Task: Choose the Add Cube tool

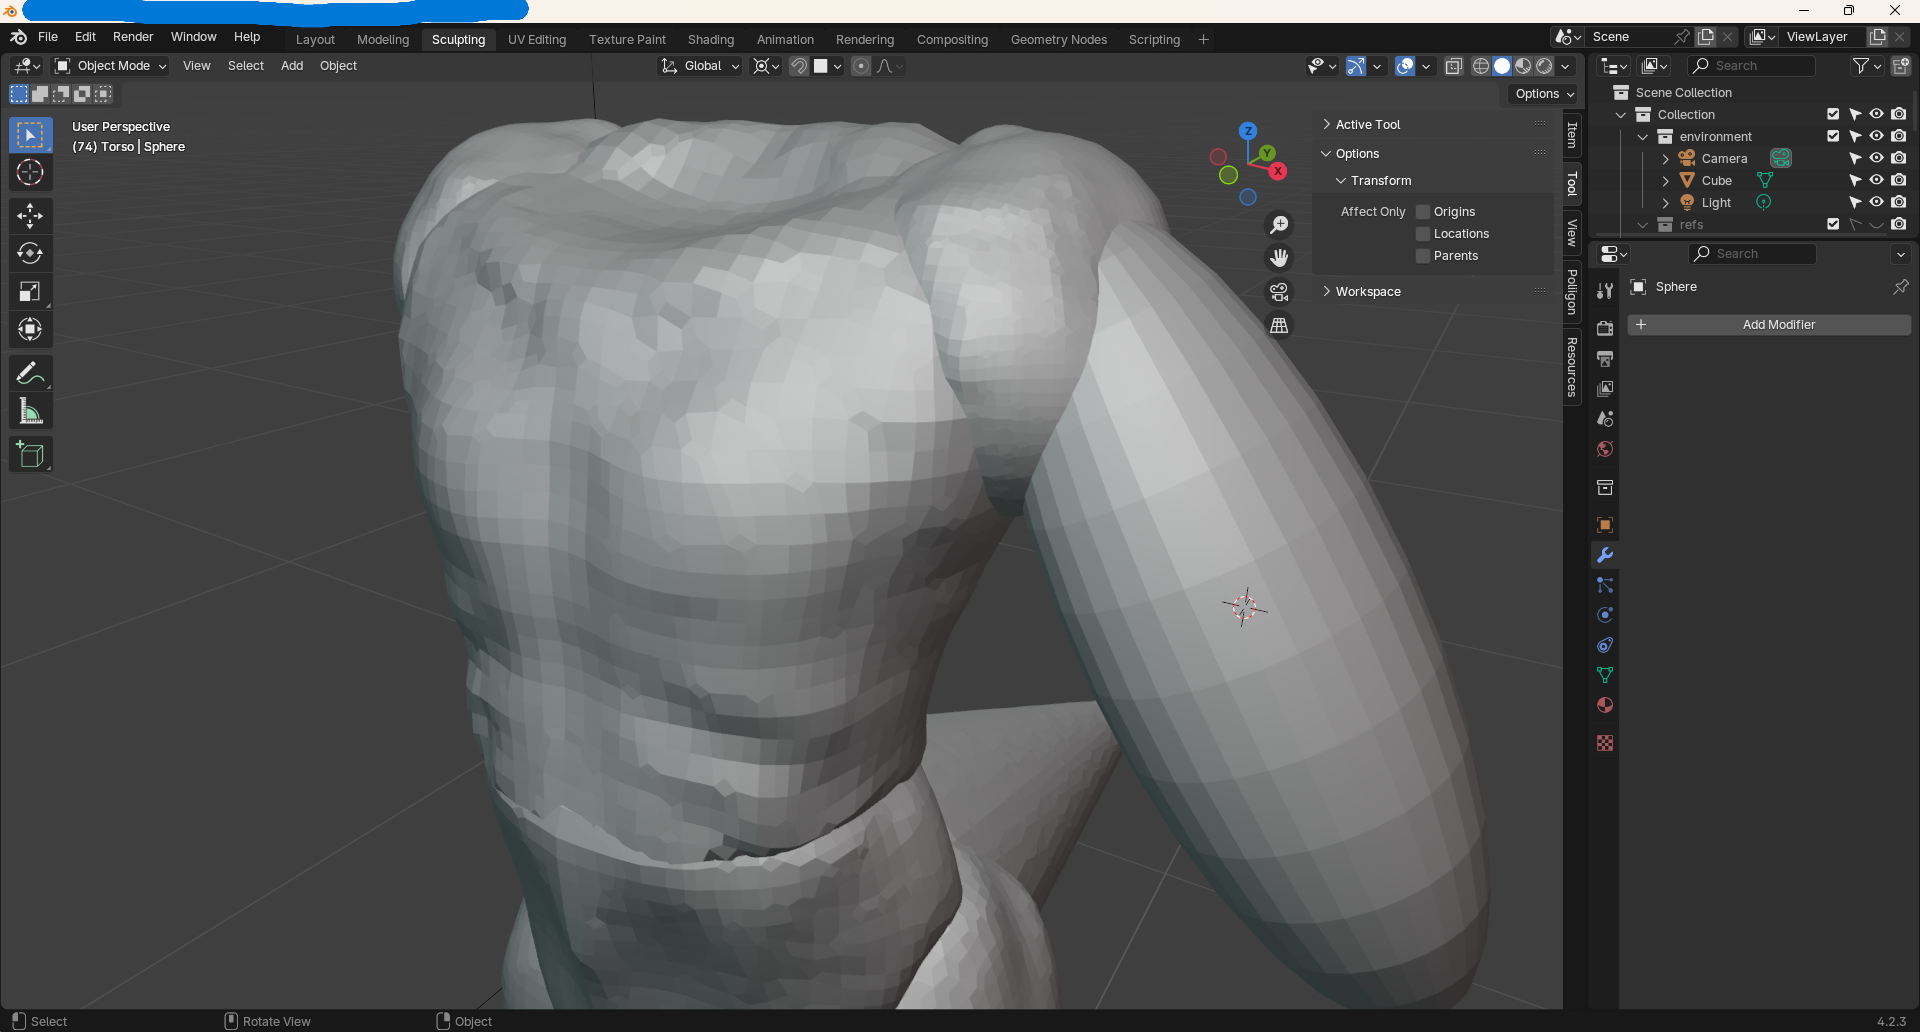Action: click(x=30, y=454)
